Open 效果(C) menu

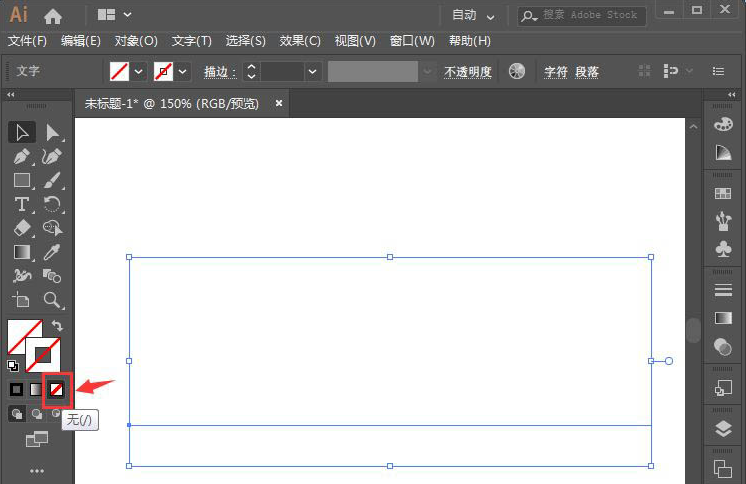pos(300,41)
